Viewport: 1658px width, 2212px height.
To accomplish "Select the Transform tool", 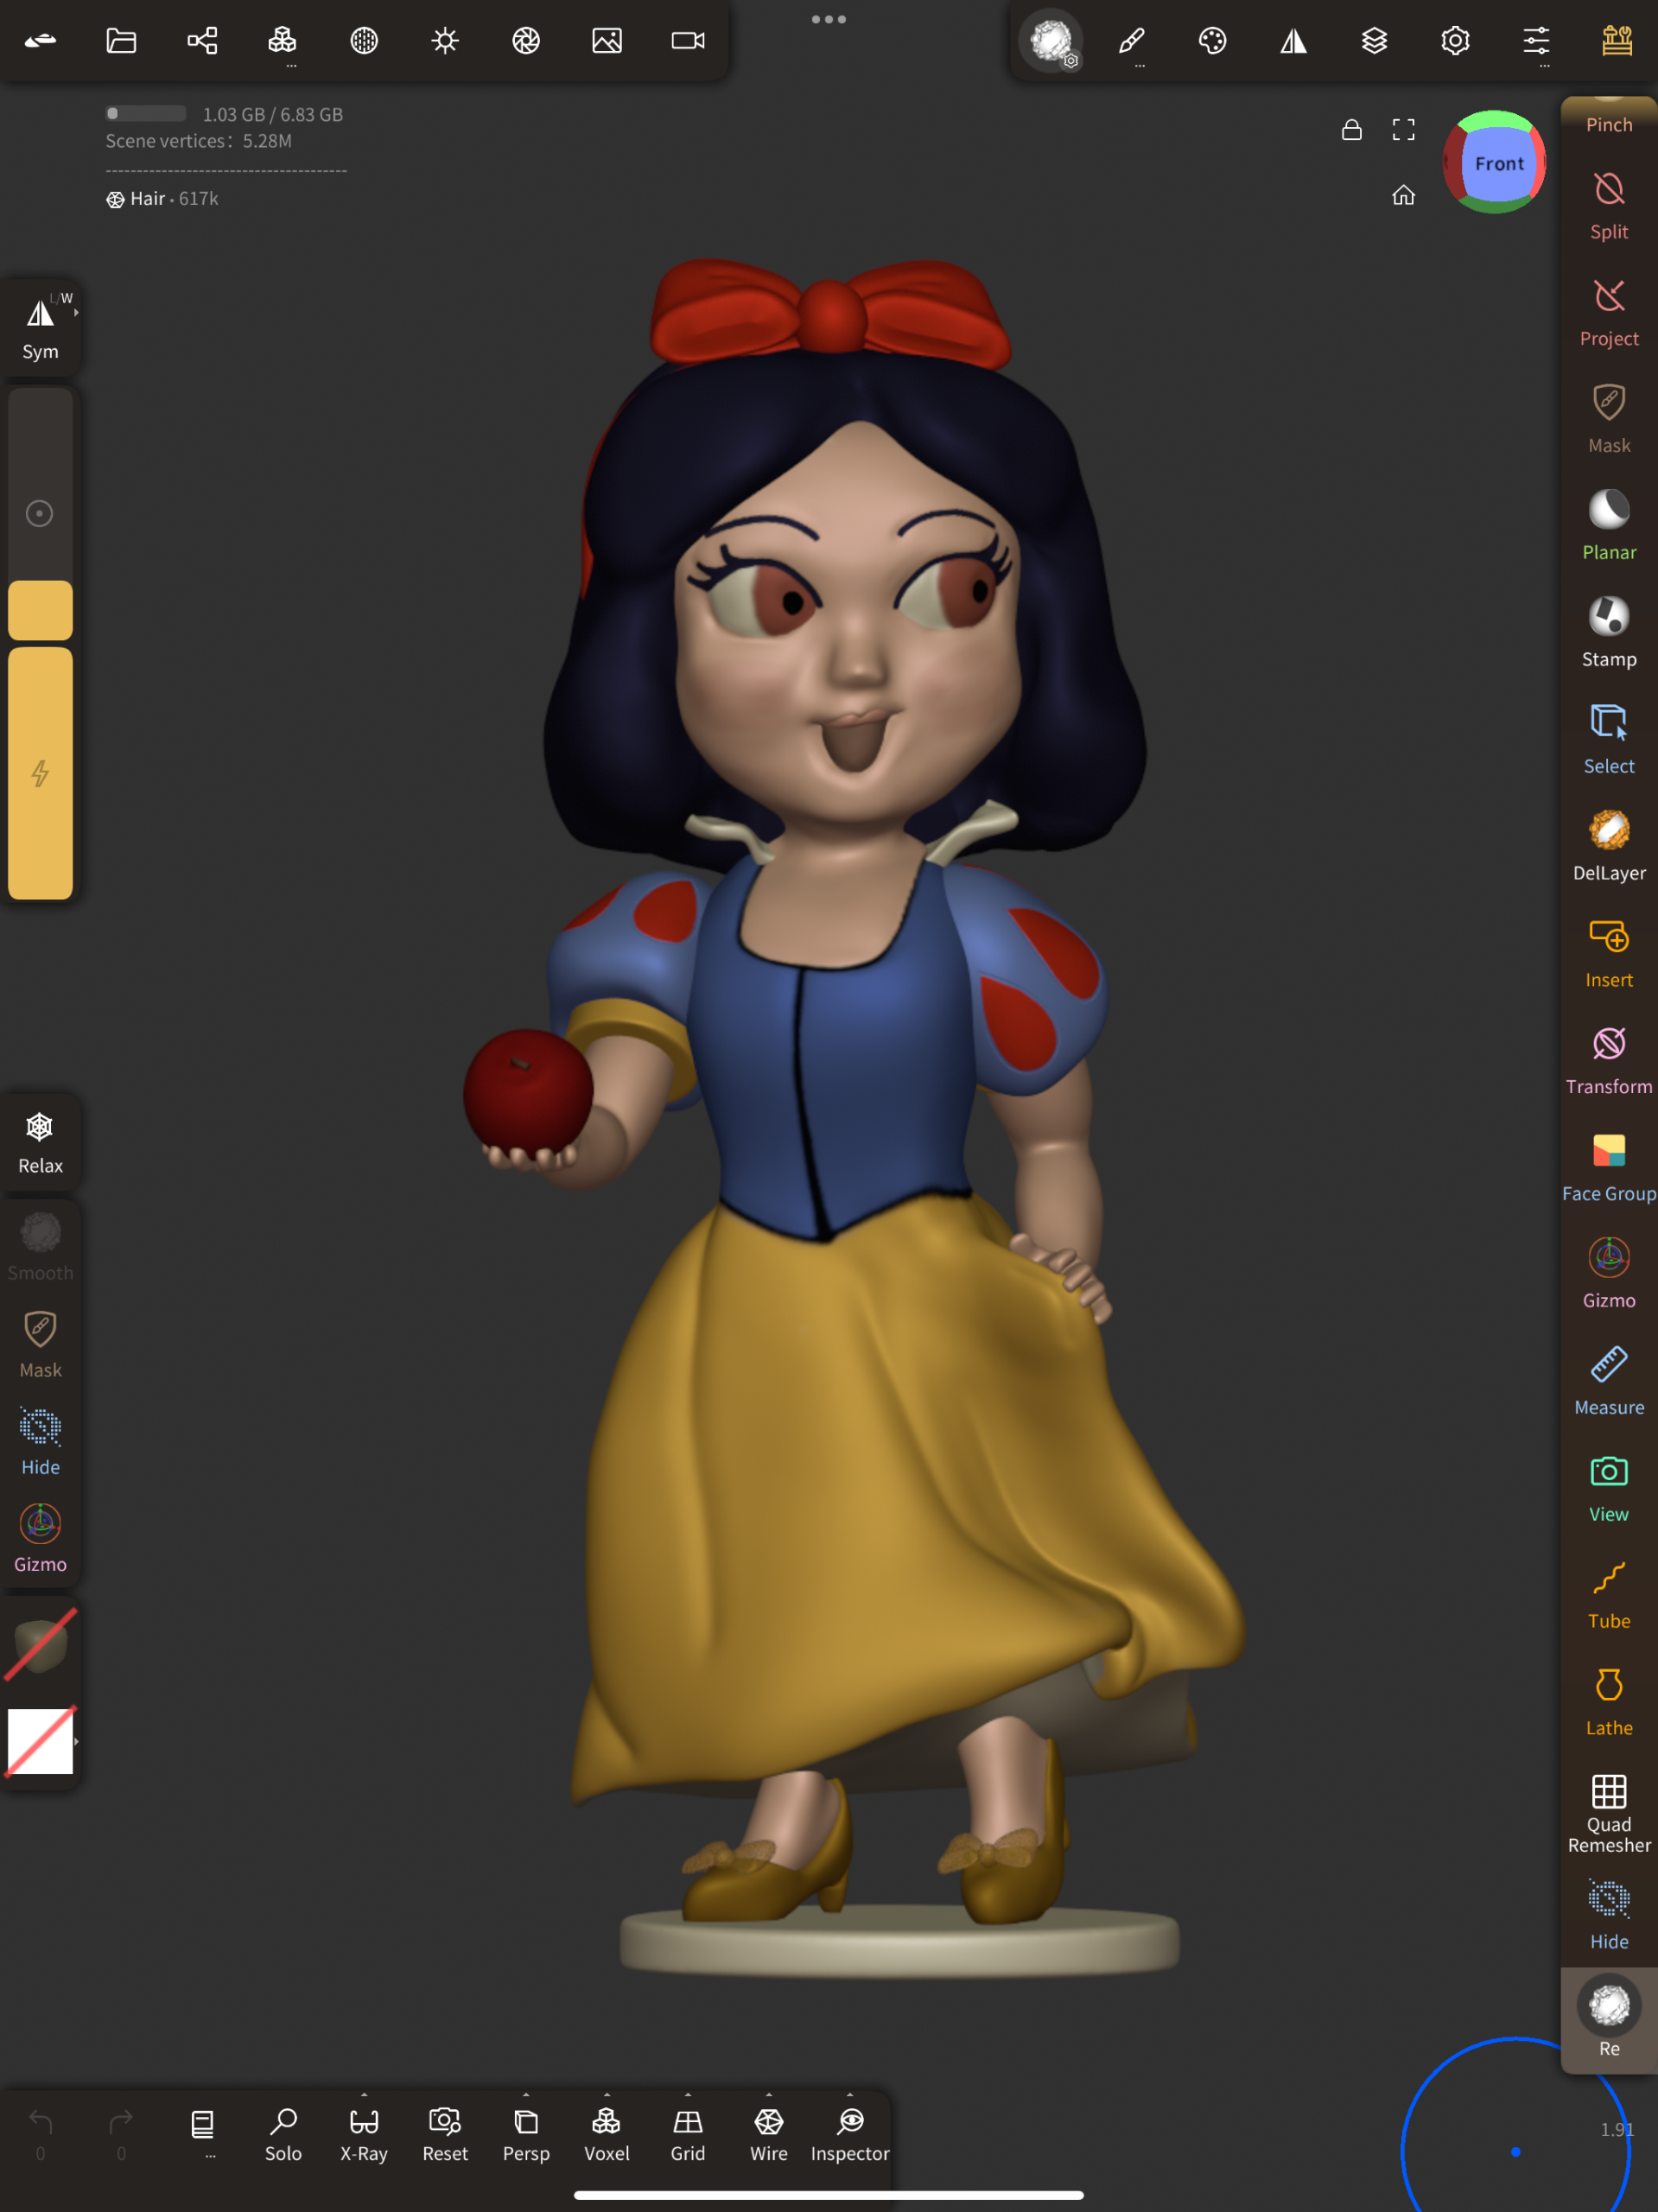I will (1609, 1060).
